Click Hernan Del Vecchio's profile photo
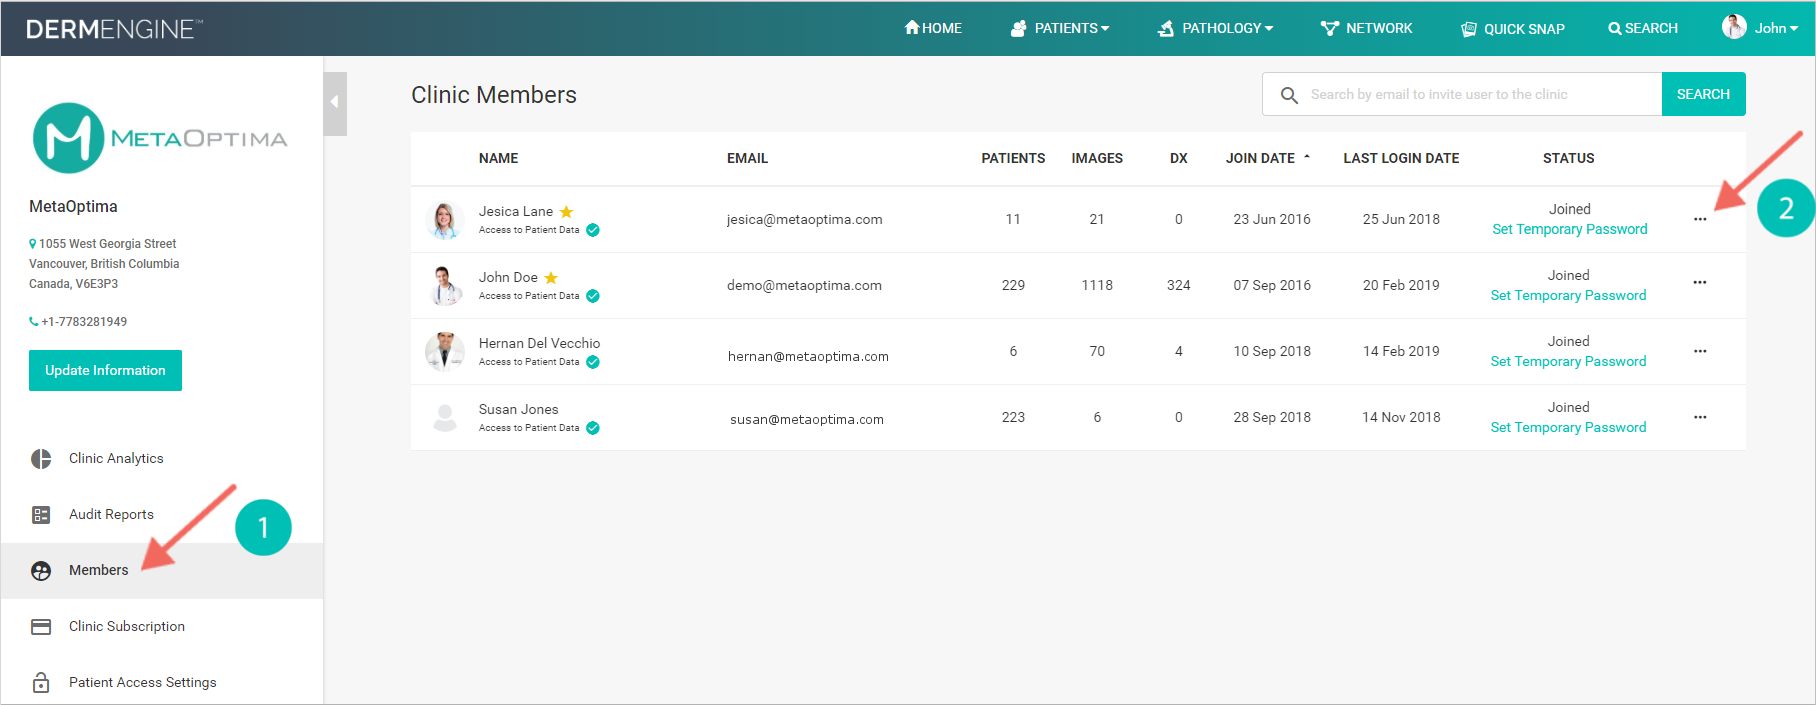The width and height of the screenshot is (1816, 705). pyautogui.click(x=445, y=352)
